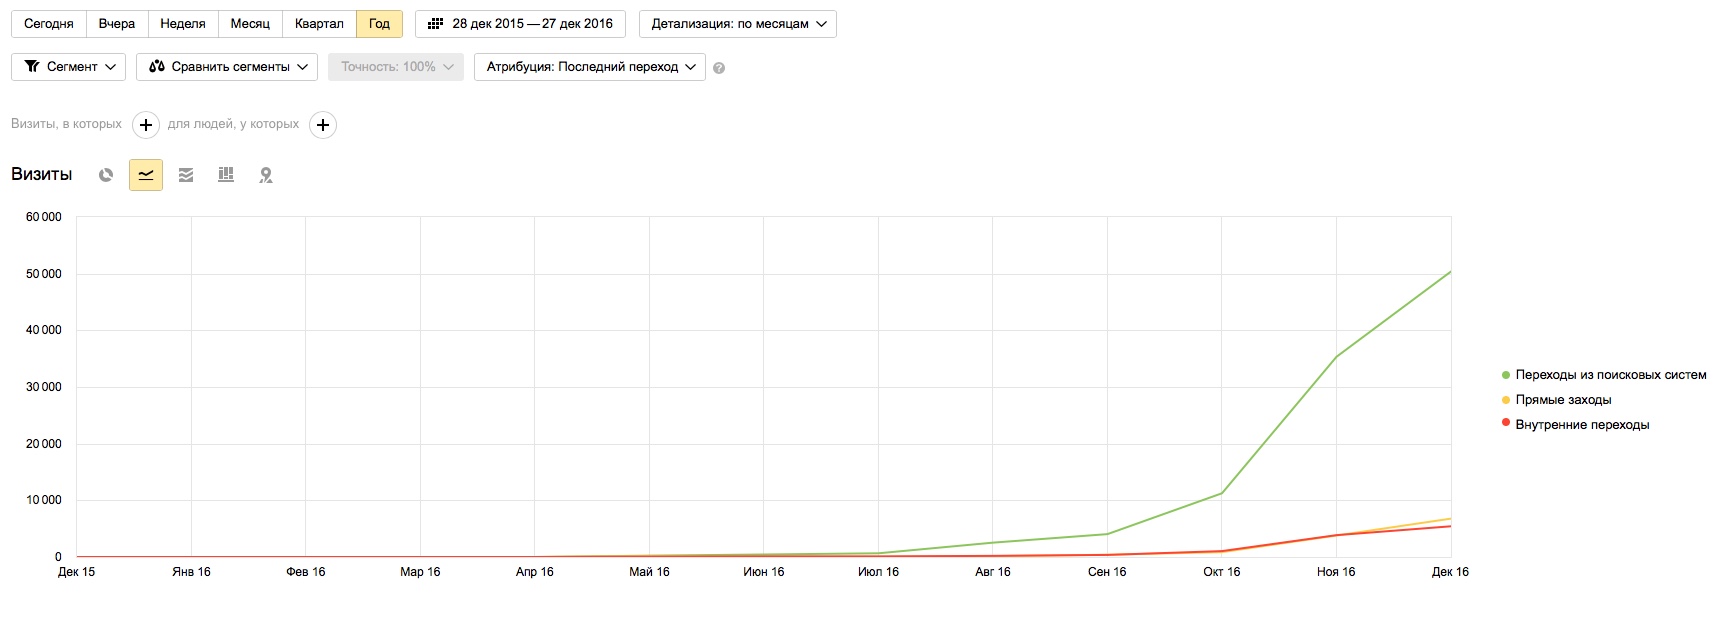The image size is (1724, 635).
Task: Click the 50 000 y-axis value
Action: coord(44,274)
